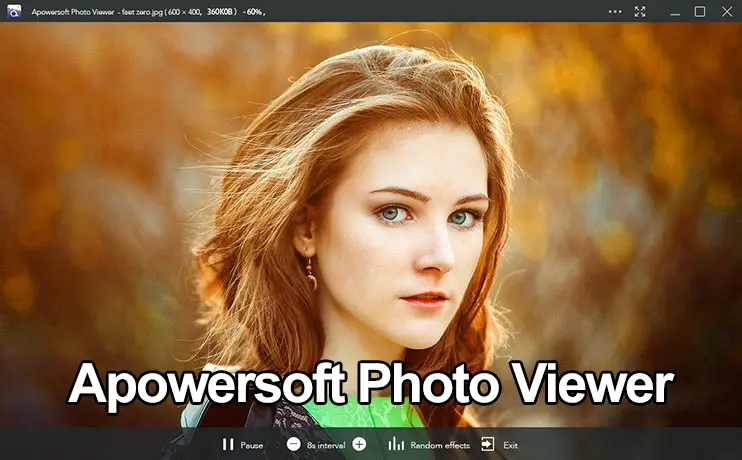
Task: Minimize the photo viewer window
Action: coord(675,12)
